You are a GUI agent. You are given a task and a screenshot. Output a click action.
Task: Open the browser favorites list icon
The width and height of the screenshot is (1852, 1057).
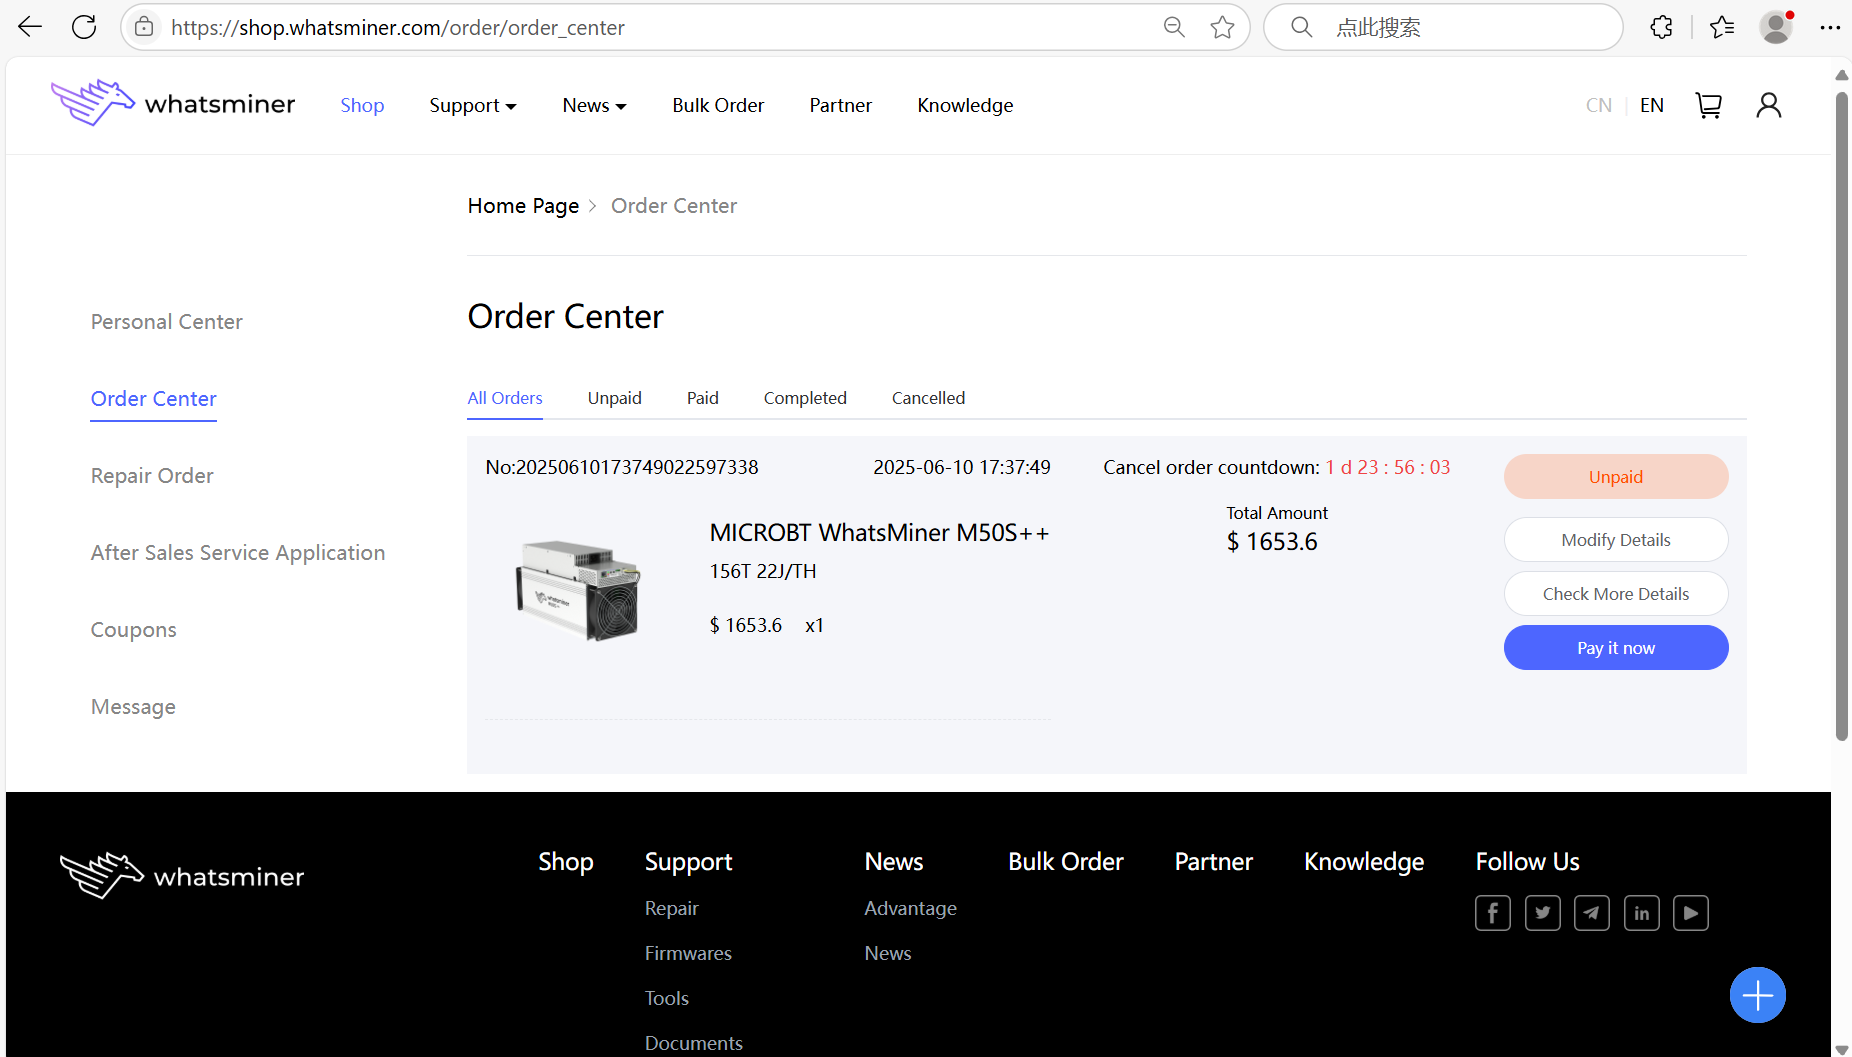[1722, 27]
